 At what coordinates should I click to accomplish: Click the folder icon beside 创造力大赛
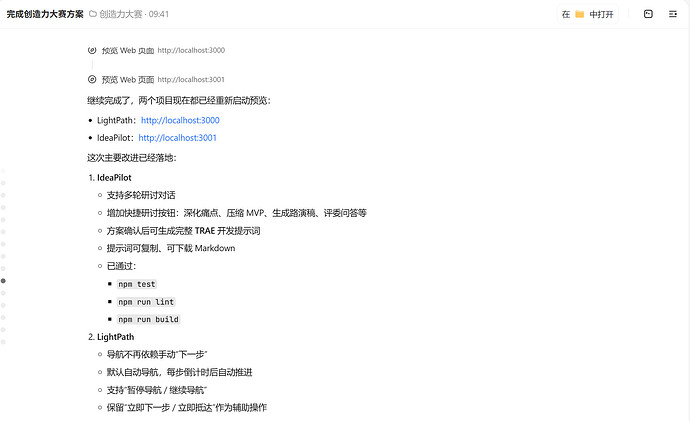point(93,14)
